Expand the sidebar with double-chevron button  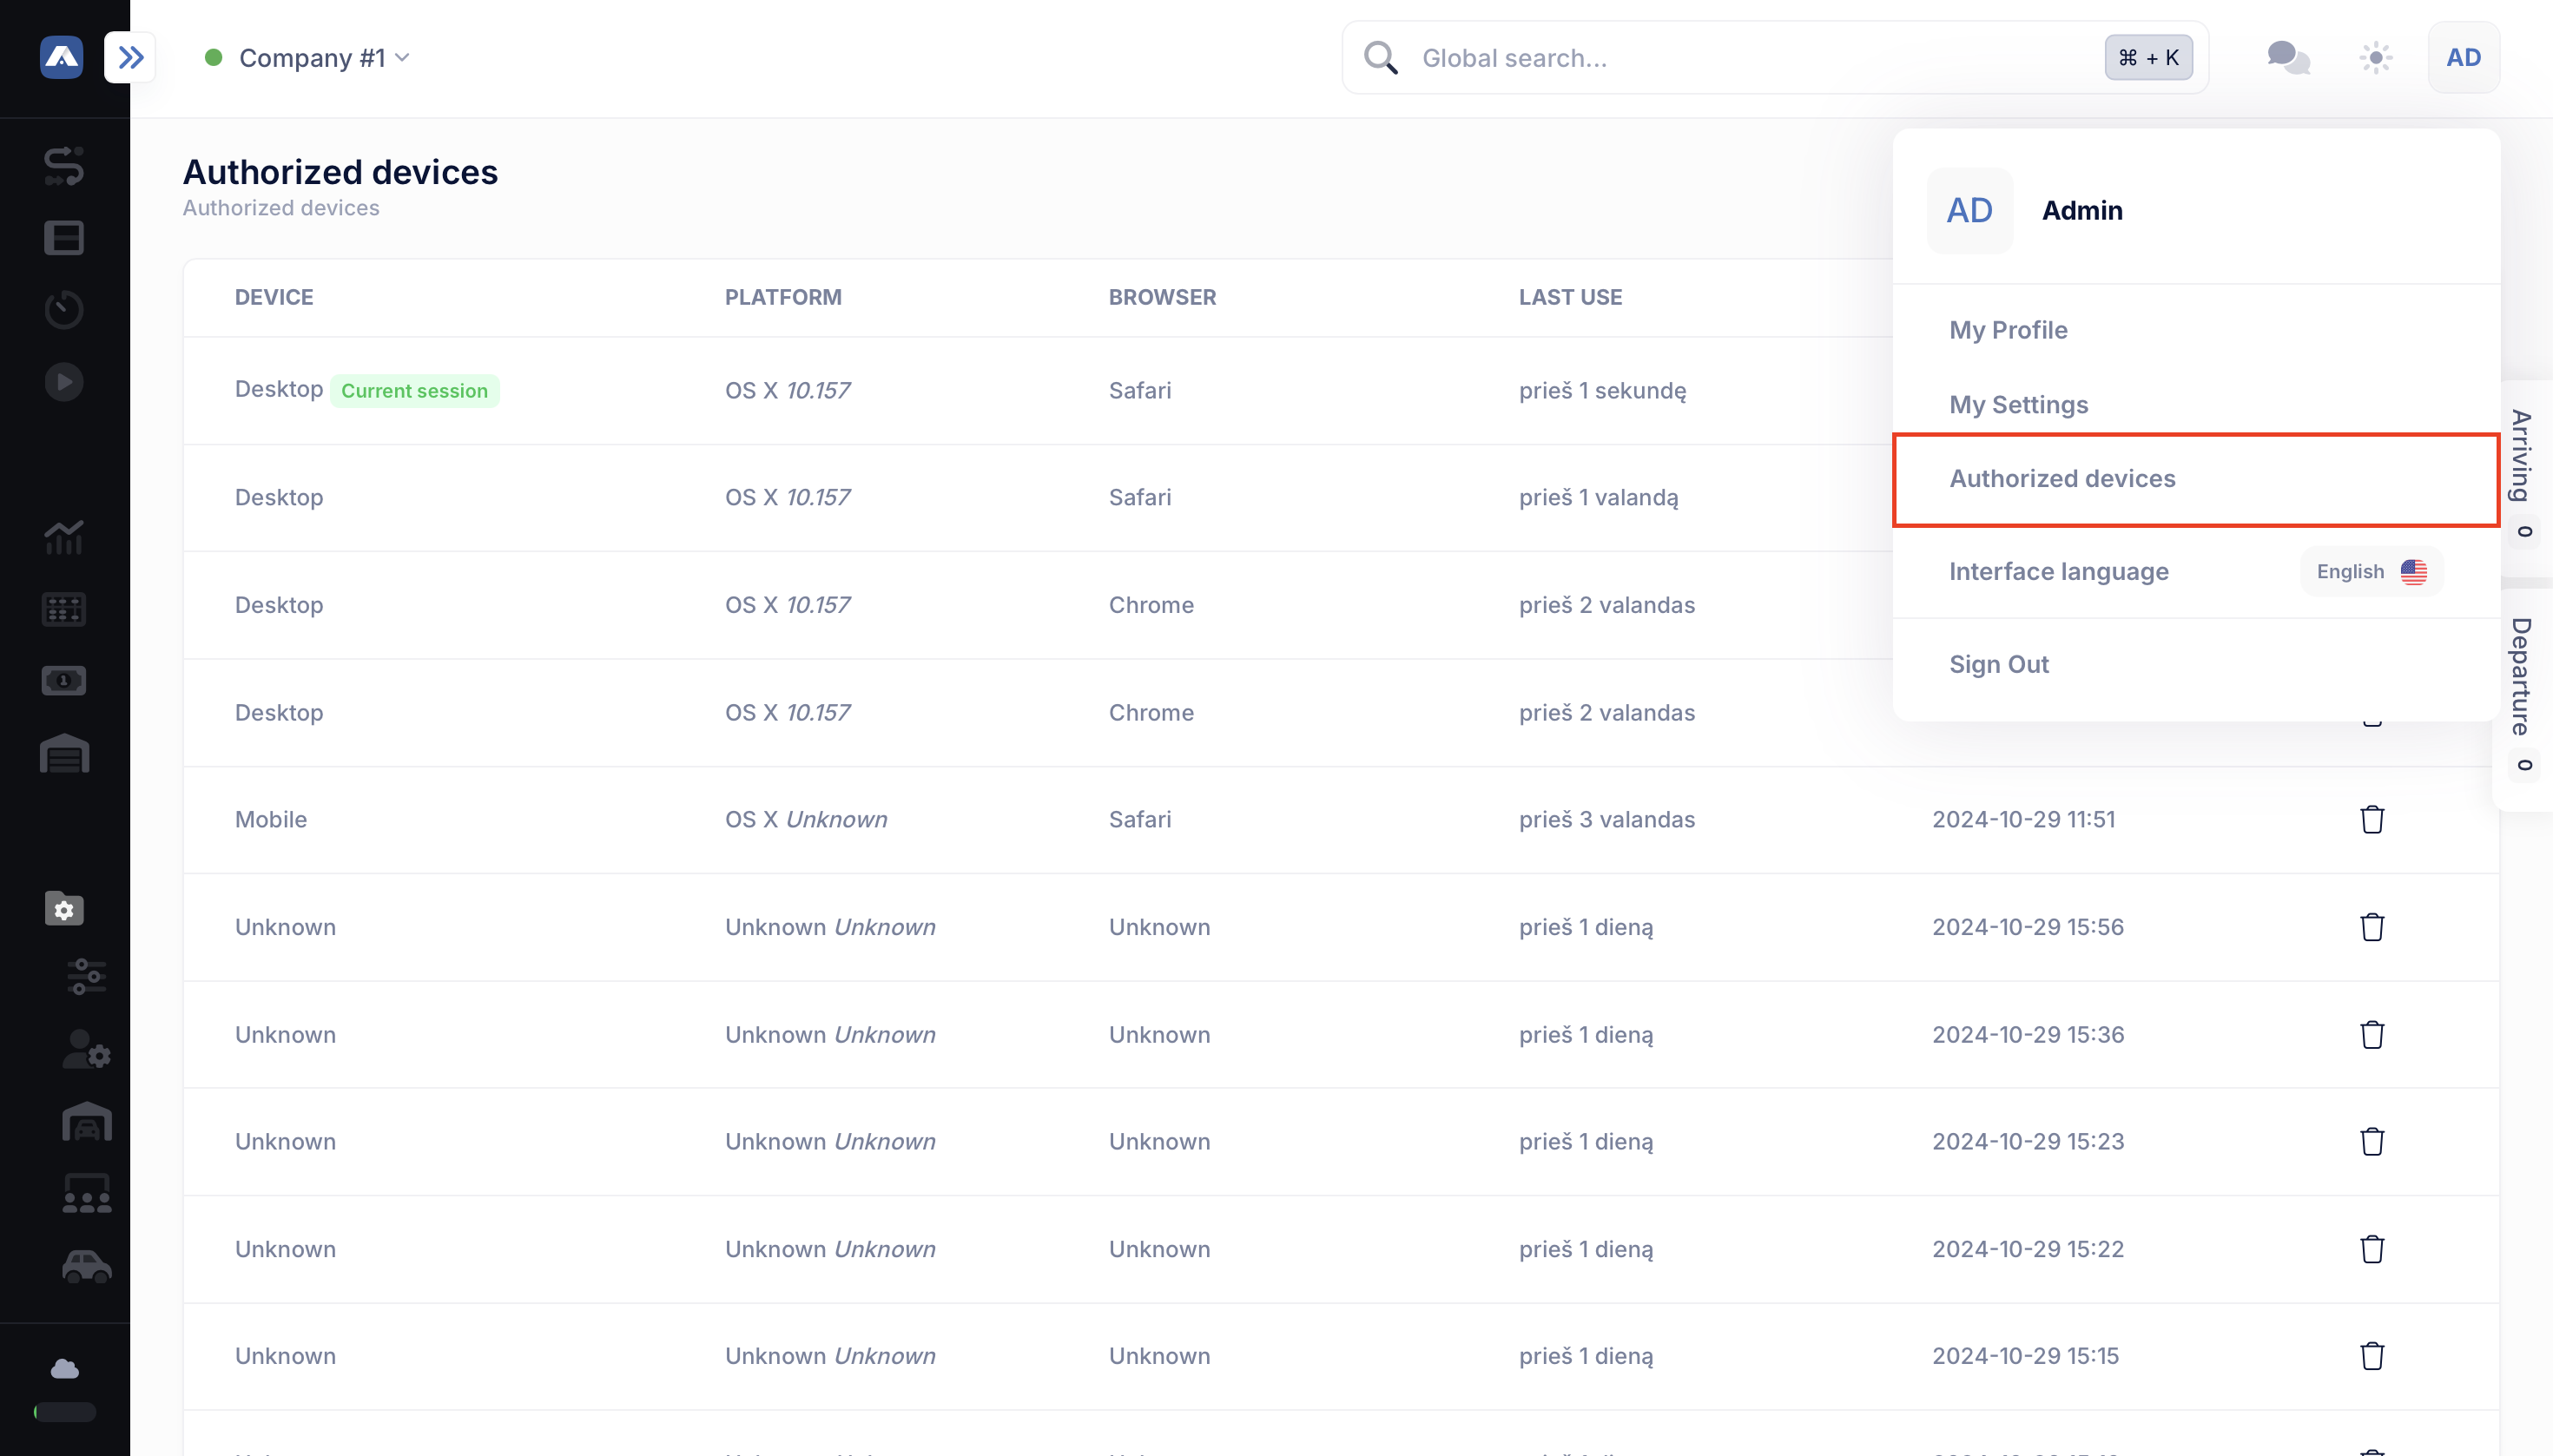[130, 57]
